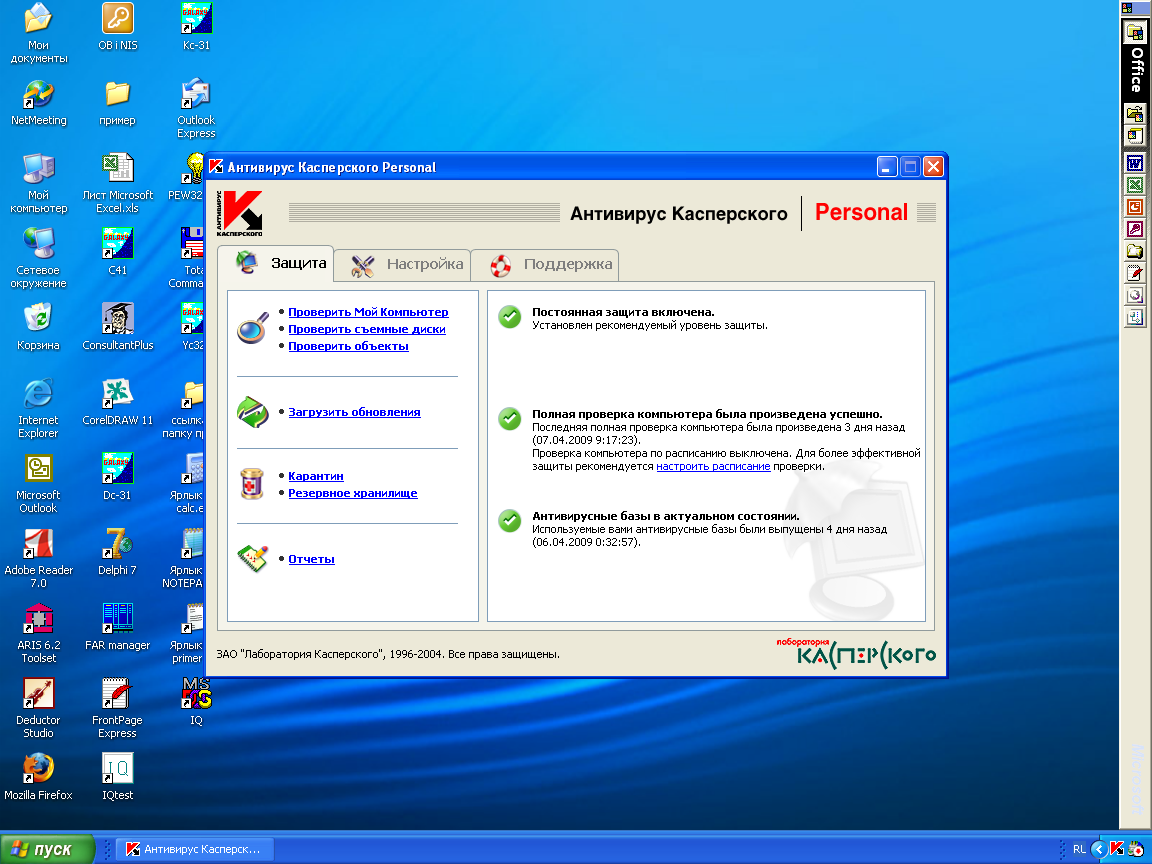The image size is (1152, 864).
Task: Click the Kaspersky K logo in window header
Action: tap(240, 213)
